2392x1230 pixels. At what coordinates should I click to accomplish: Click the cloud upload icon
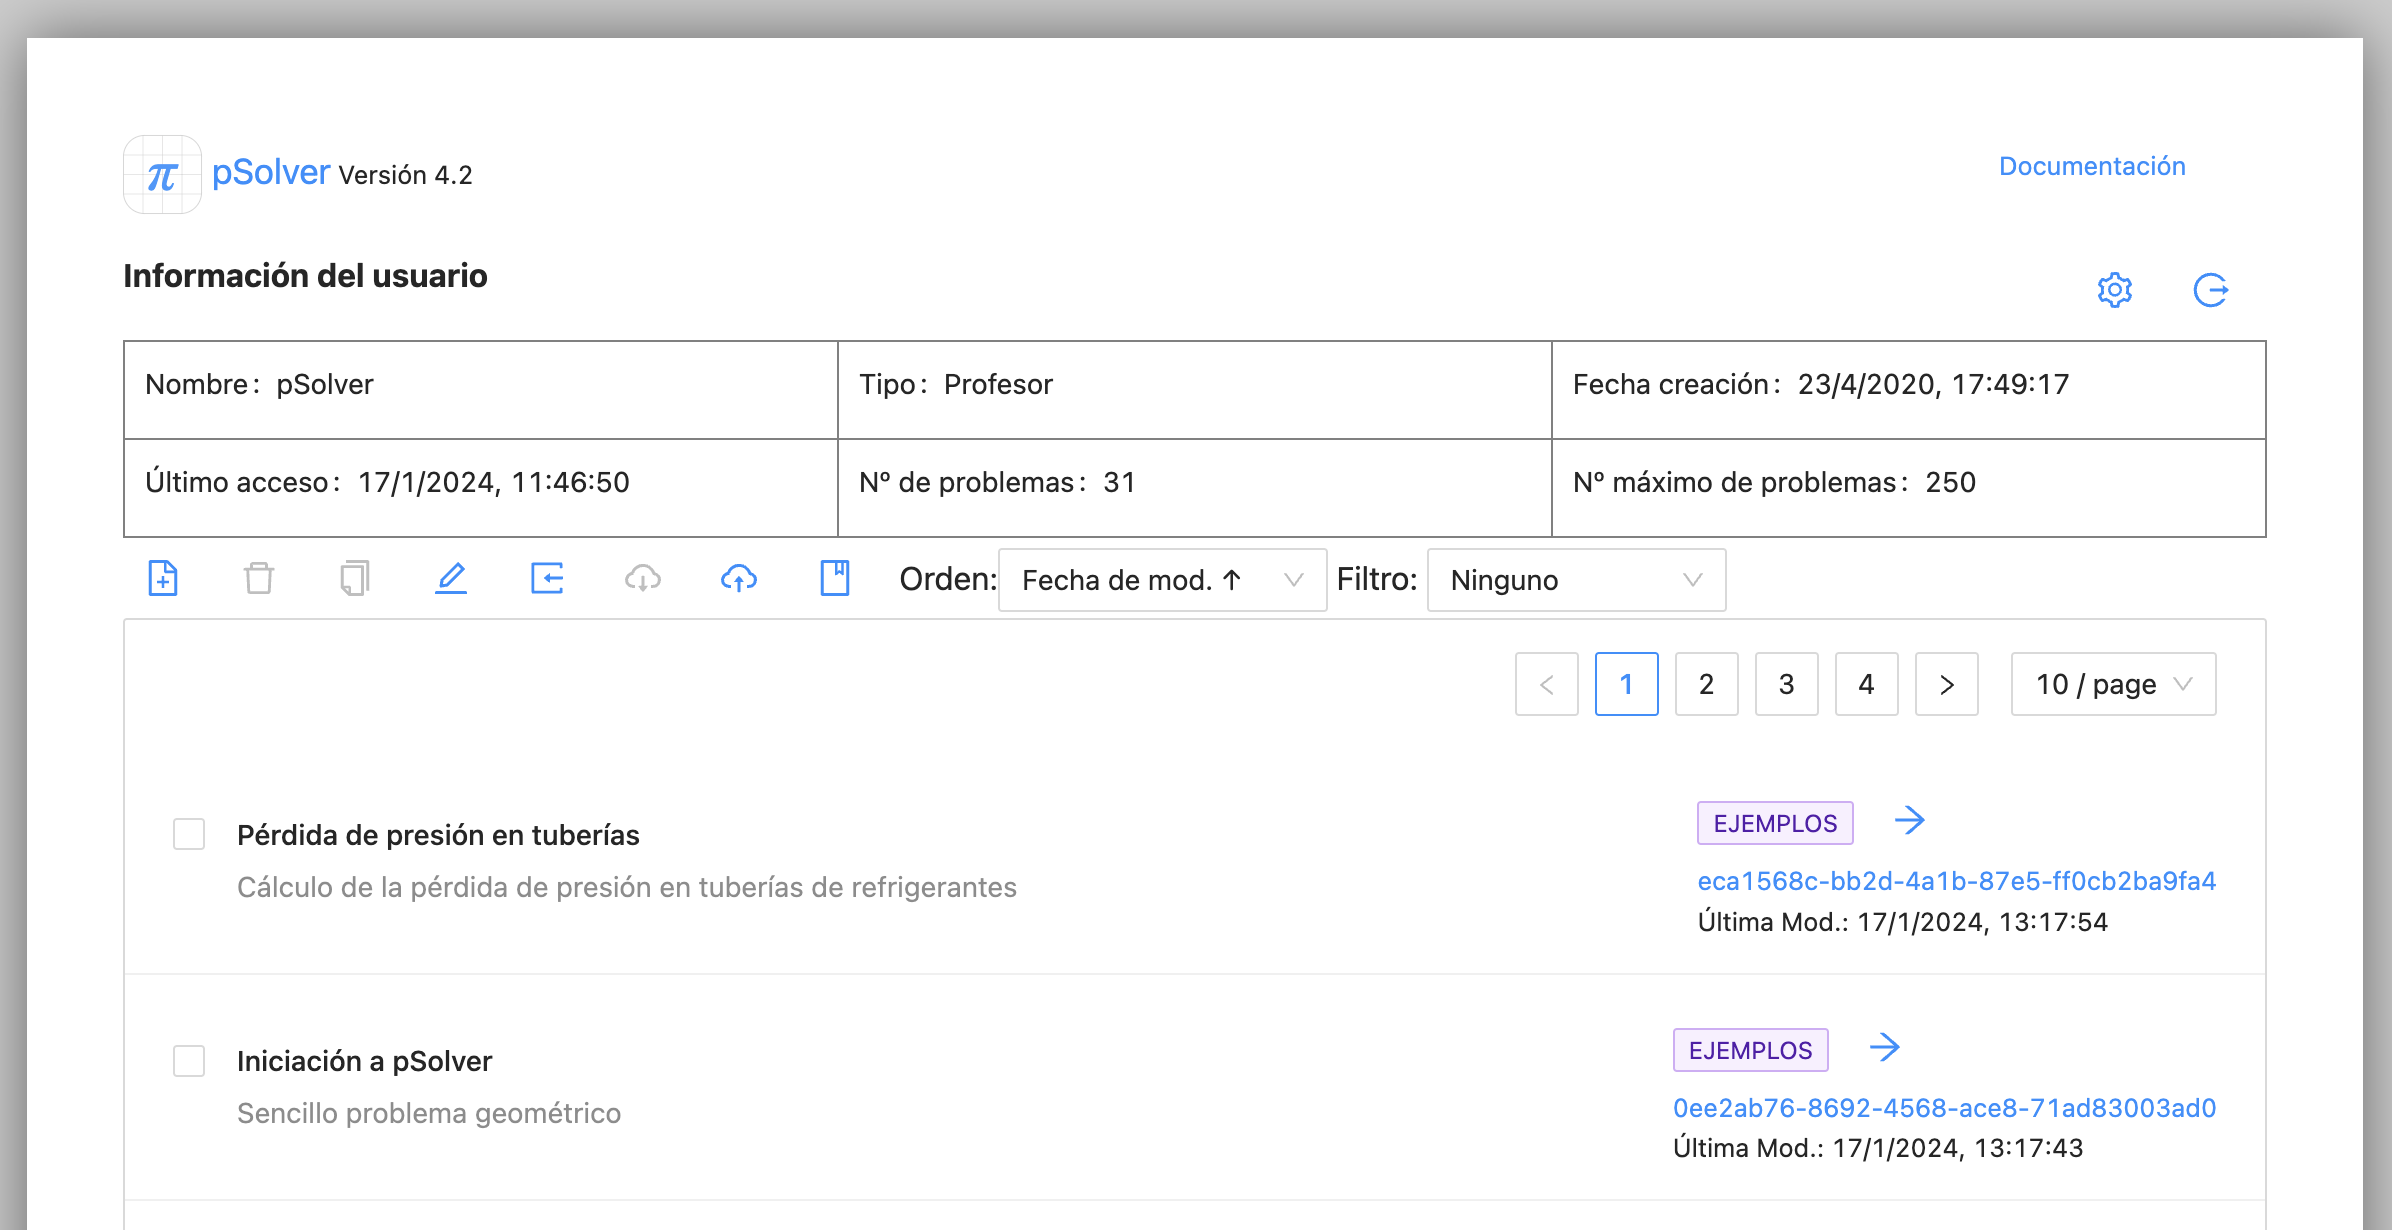739,578
